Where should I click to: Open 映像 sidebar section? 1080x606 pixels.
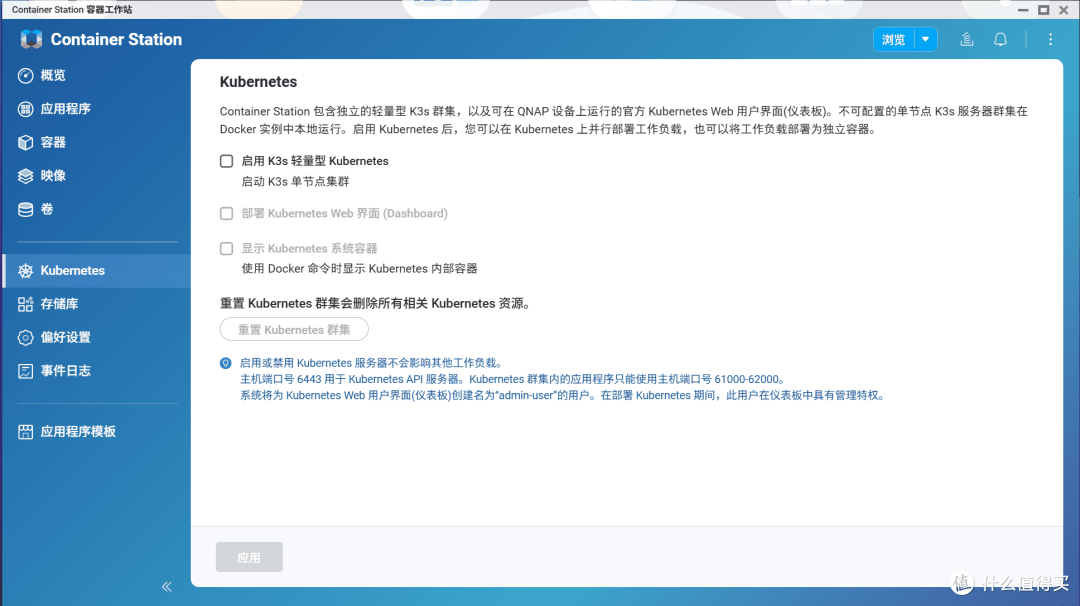[x=53, y=176]
